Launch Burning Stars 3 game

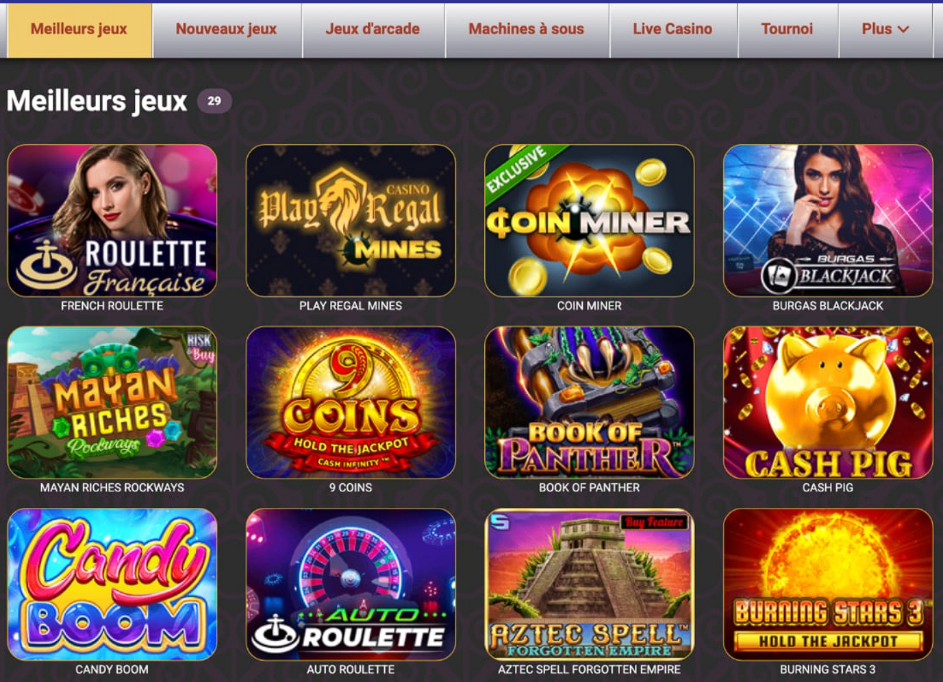pos(828,585)
